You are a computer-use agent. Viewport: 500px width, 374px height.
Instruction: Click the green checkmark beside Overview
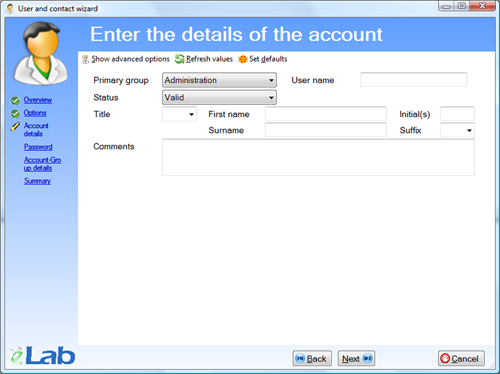click(15, 100)
